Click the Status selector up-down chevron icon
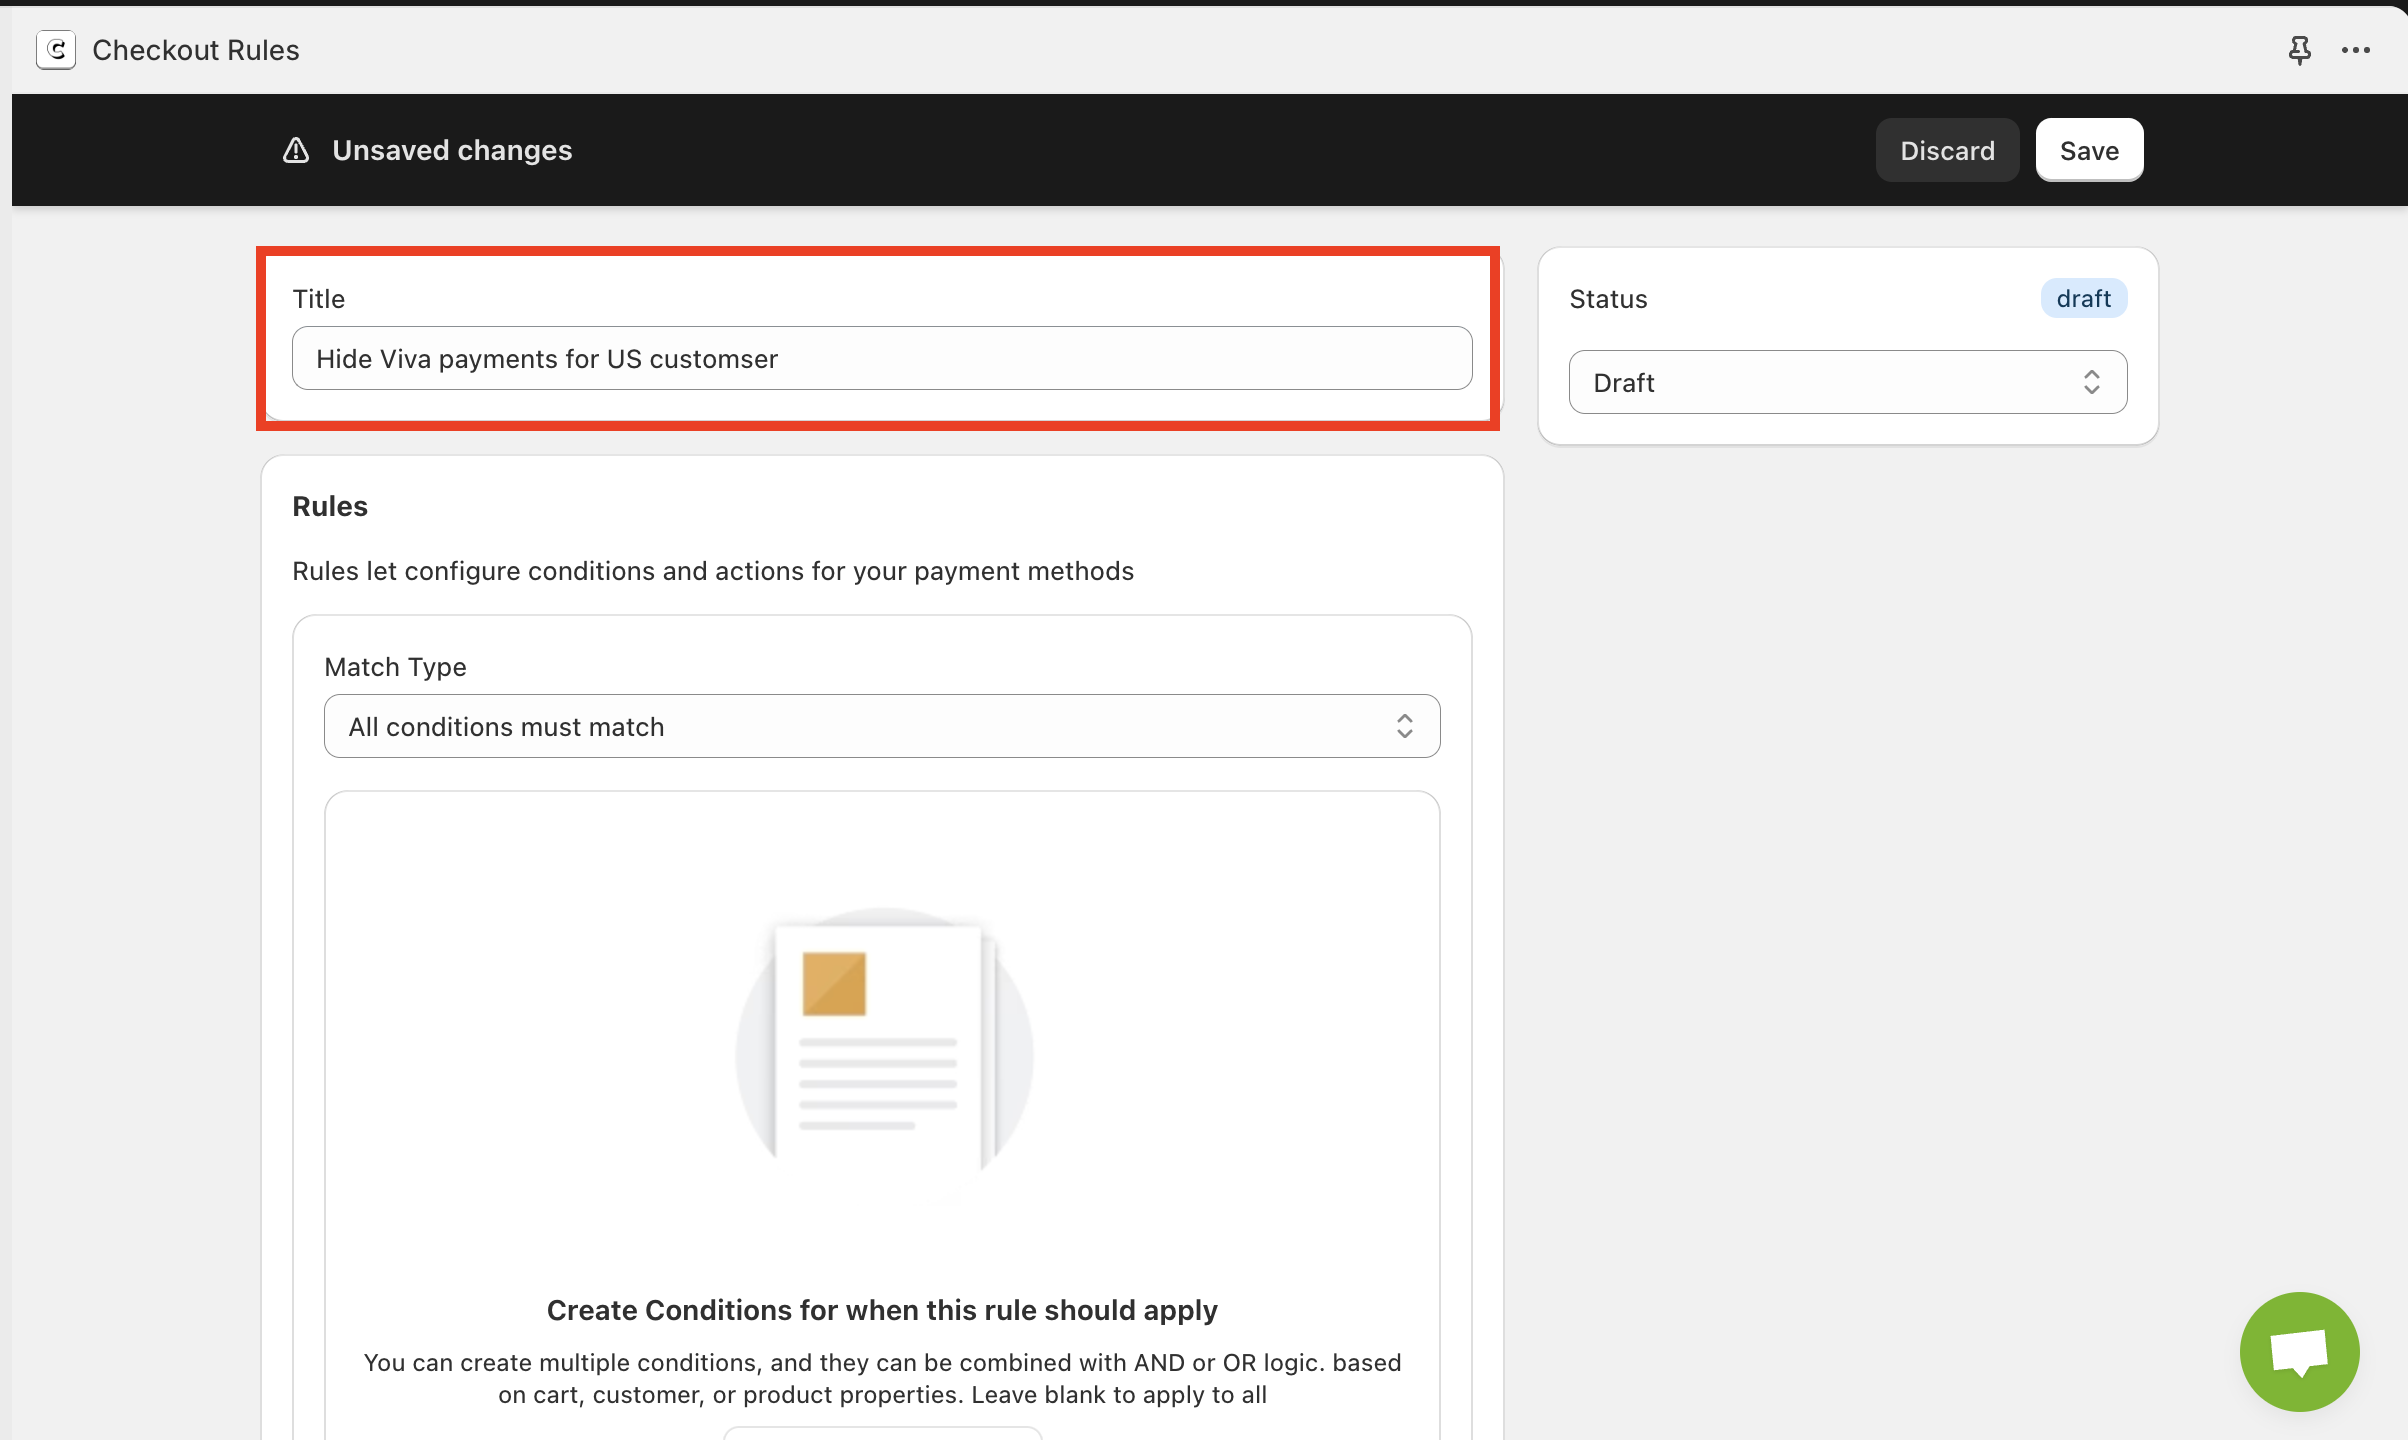This screenshot has width=2408, height=1440. (2091, 382)
